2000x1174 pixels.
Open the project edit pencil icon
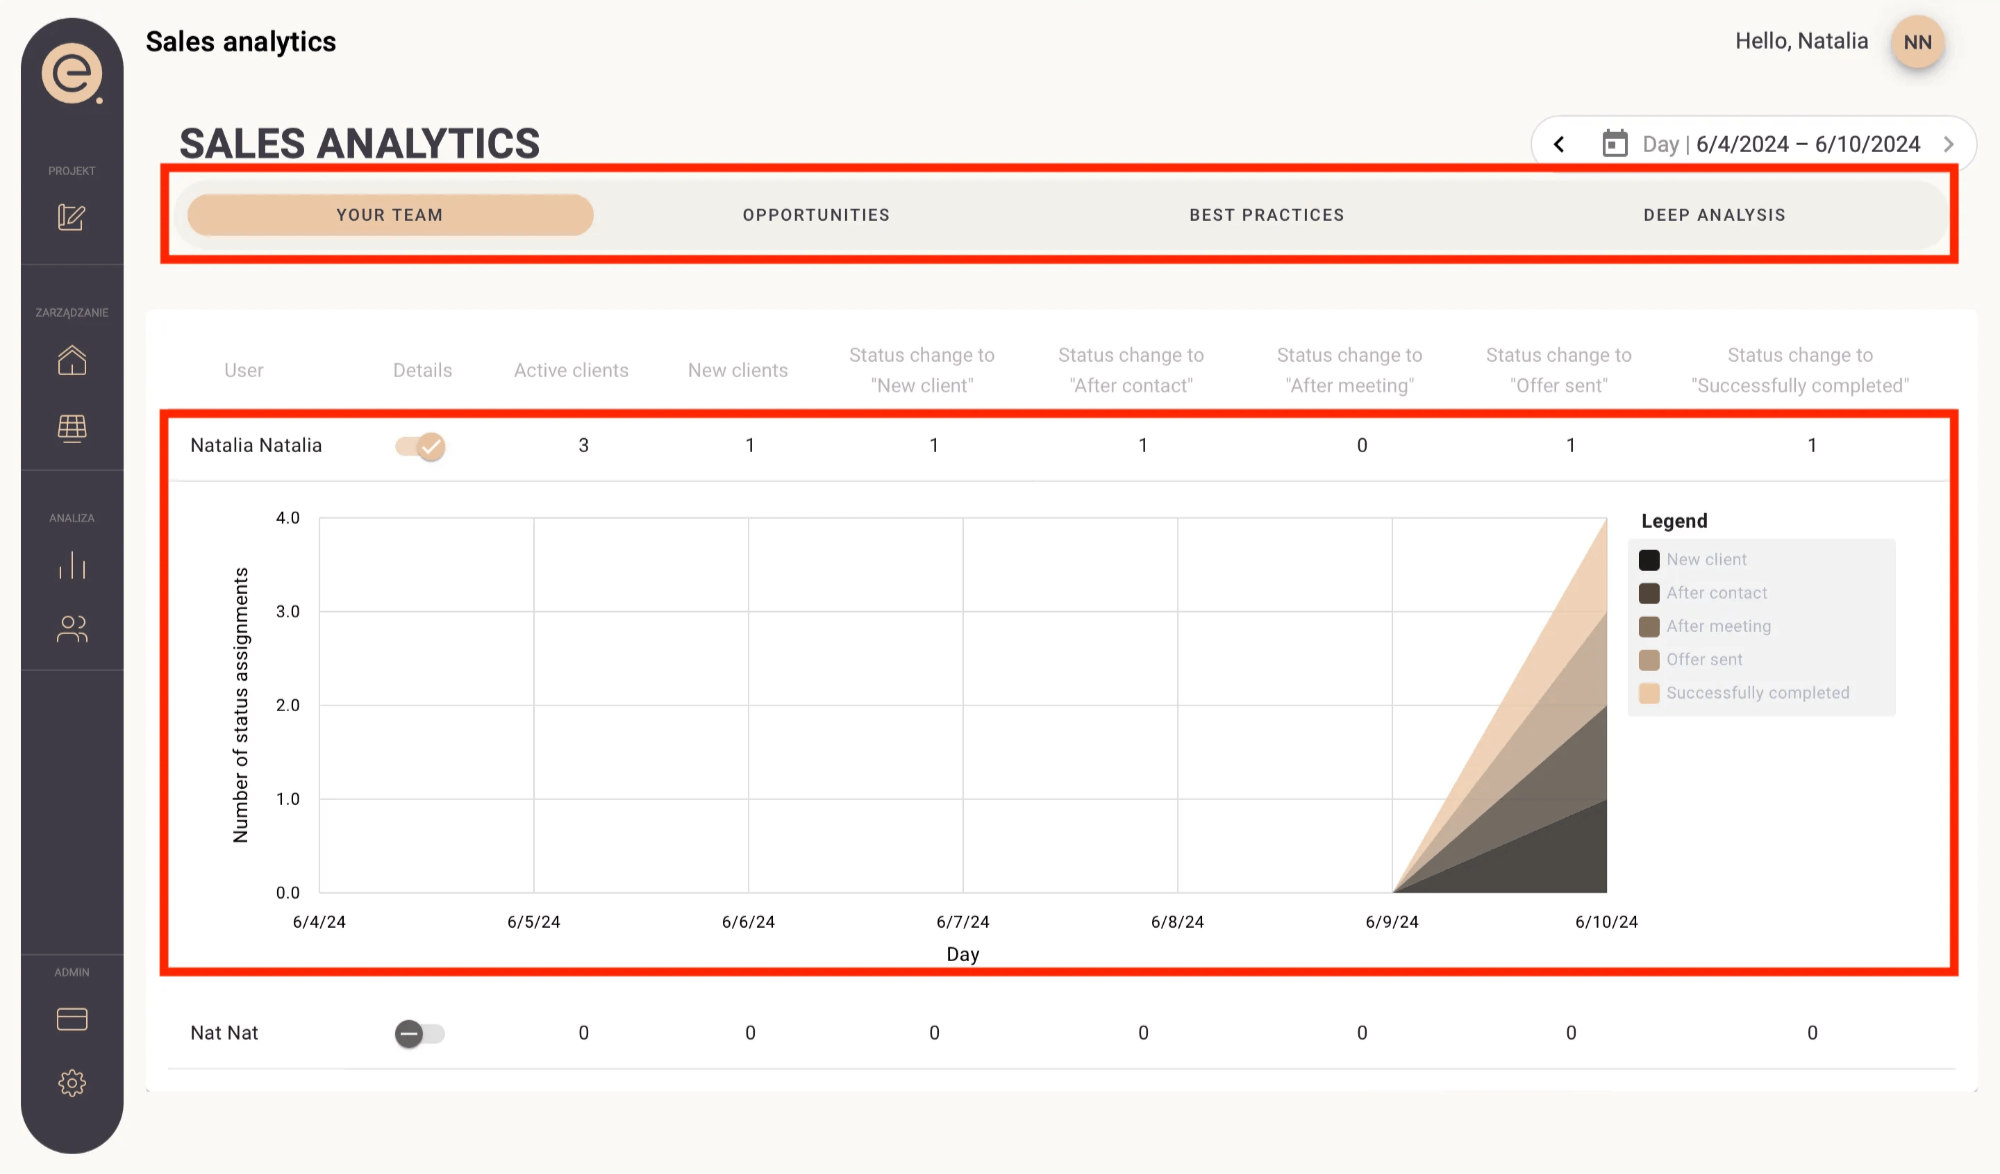(72, 217)
